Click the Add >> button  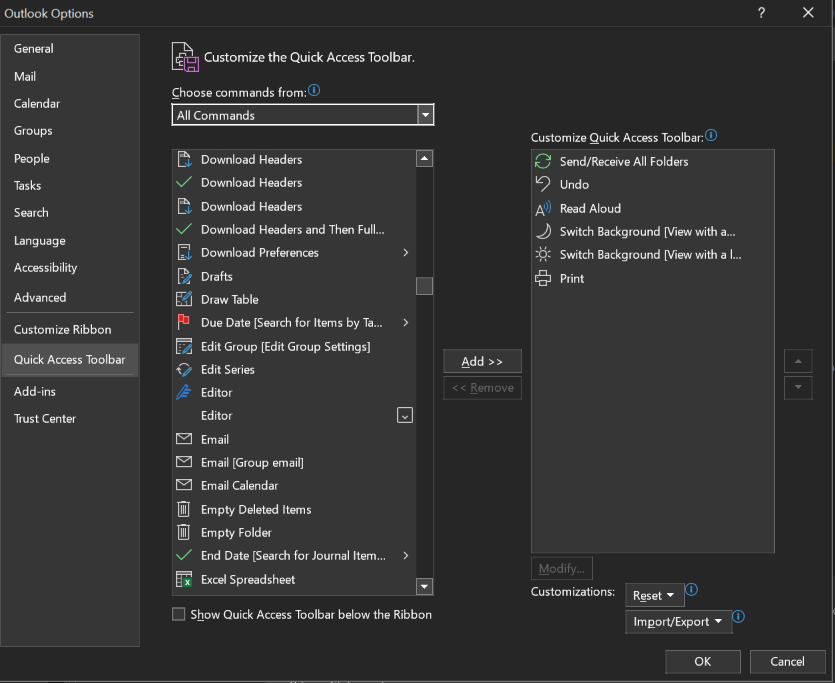482,361
